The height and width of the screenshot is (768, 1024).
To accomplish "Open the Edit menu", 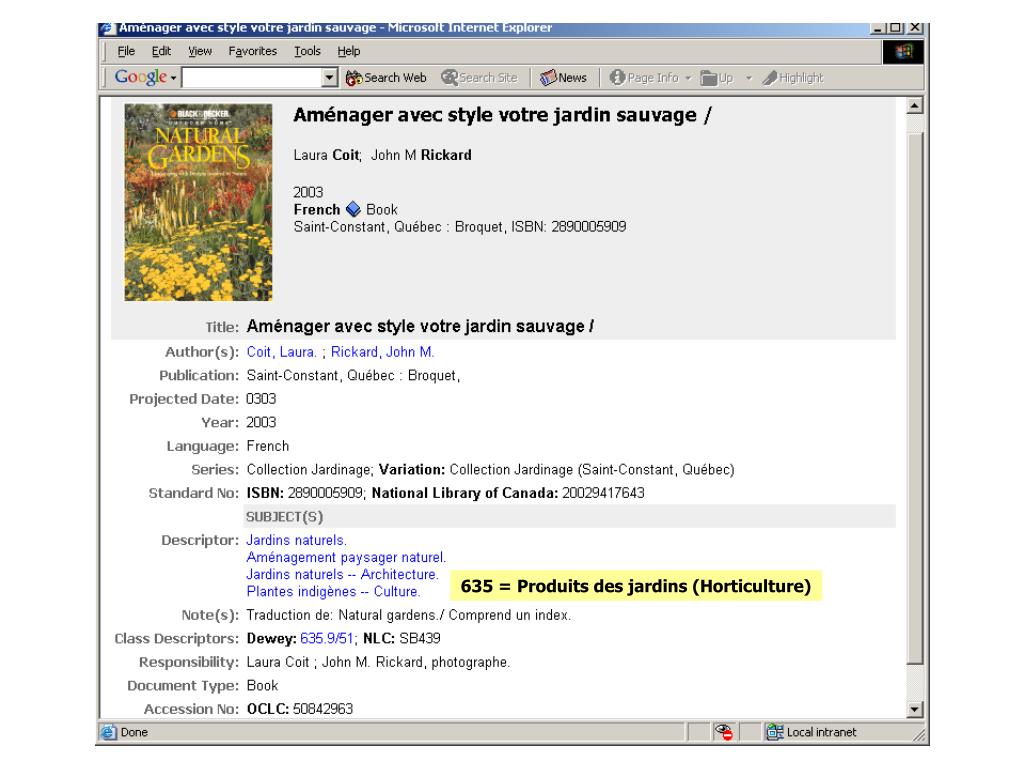I will 161,51.
